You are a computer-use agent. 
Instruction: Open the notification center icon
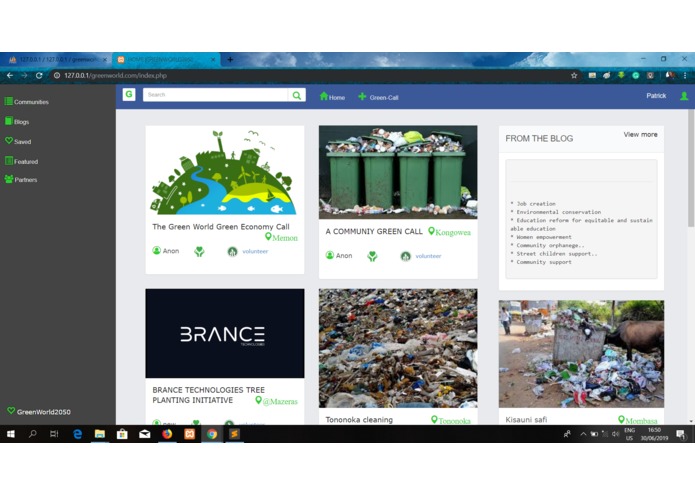pyautogui.click(x=681, y=435)
